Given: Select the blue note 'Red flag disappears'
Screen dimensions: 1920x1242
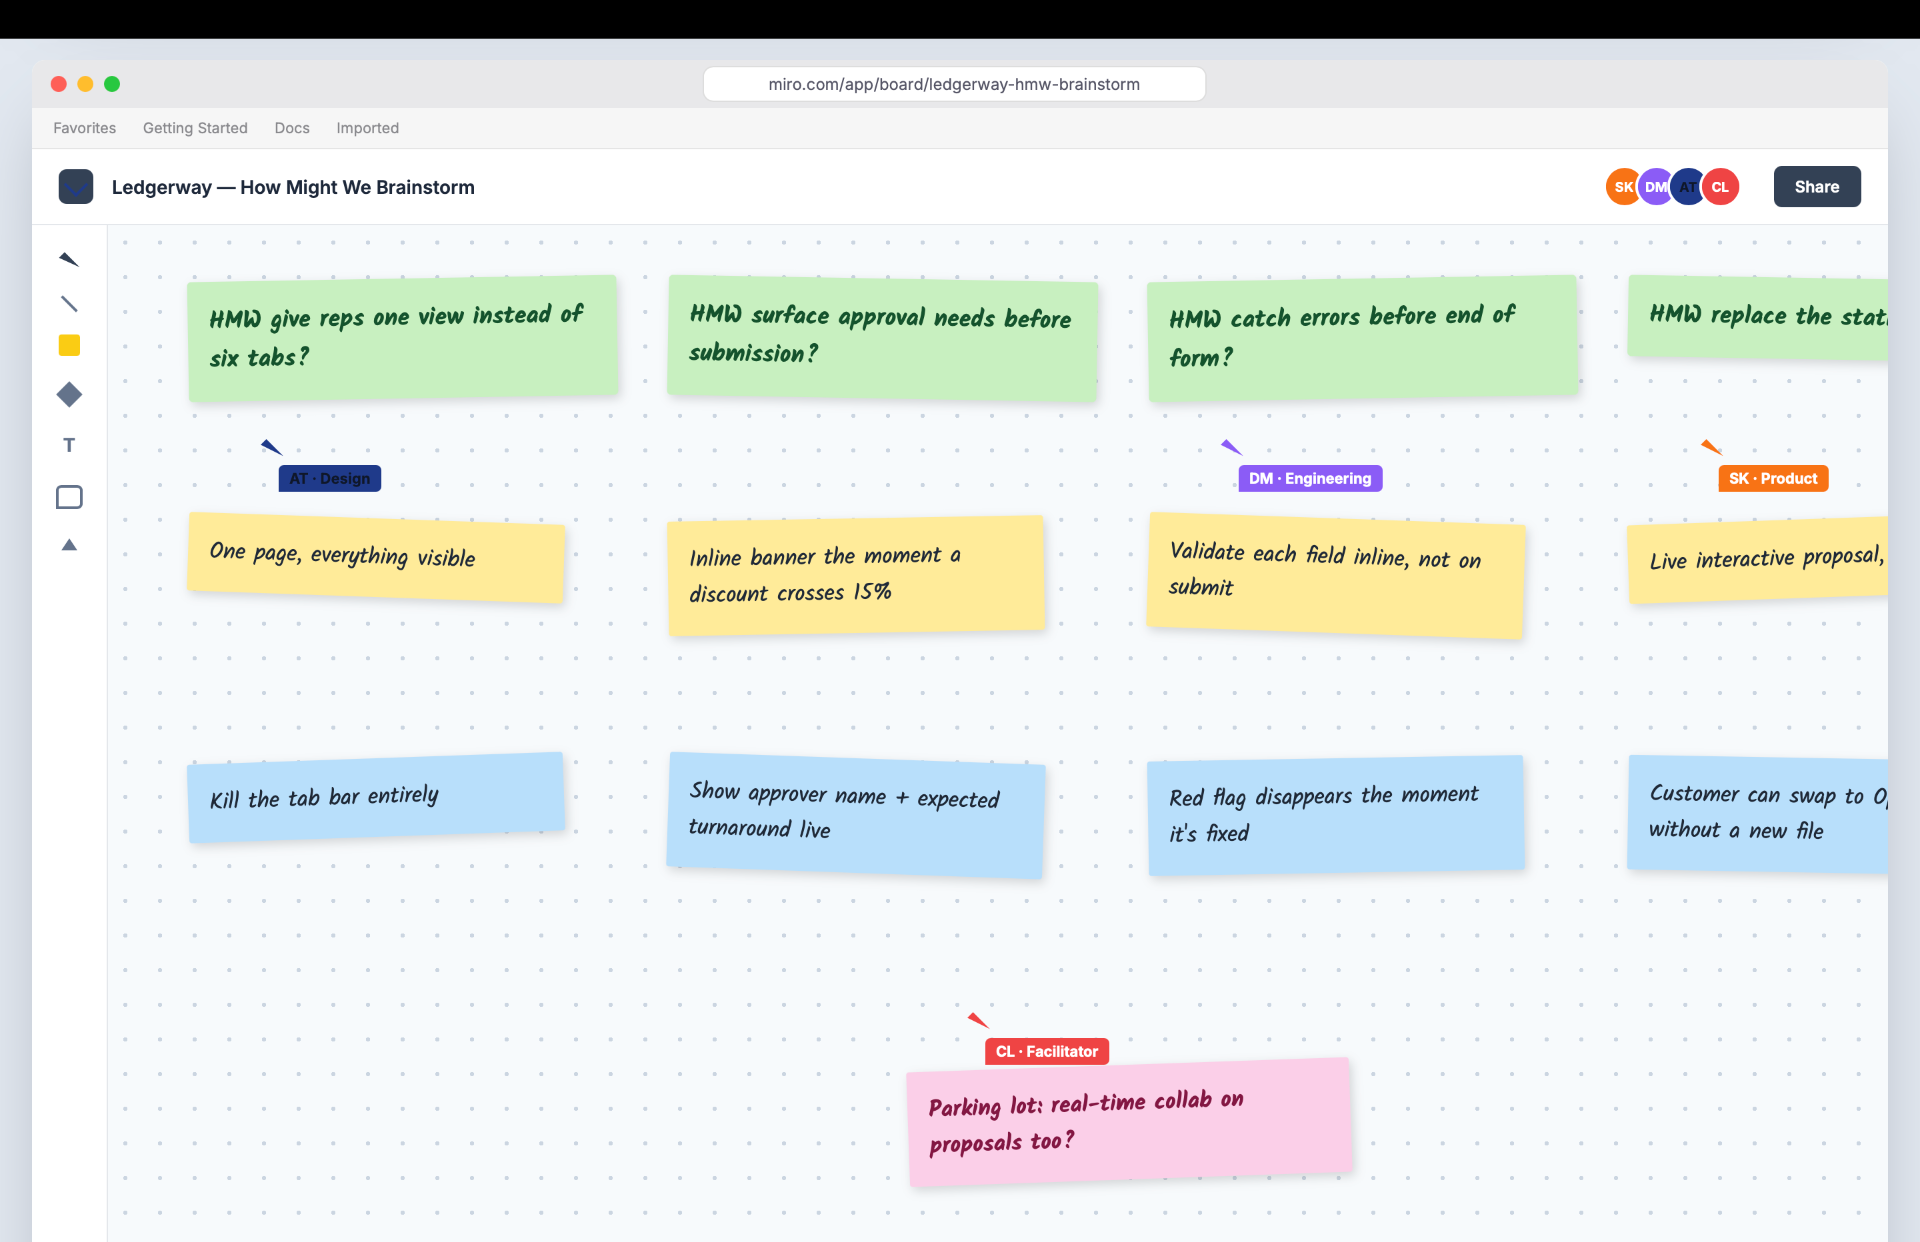Looking at the screenshot, I should tap(1336, 815).
